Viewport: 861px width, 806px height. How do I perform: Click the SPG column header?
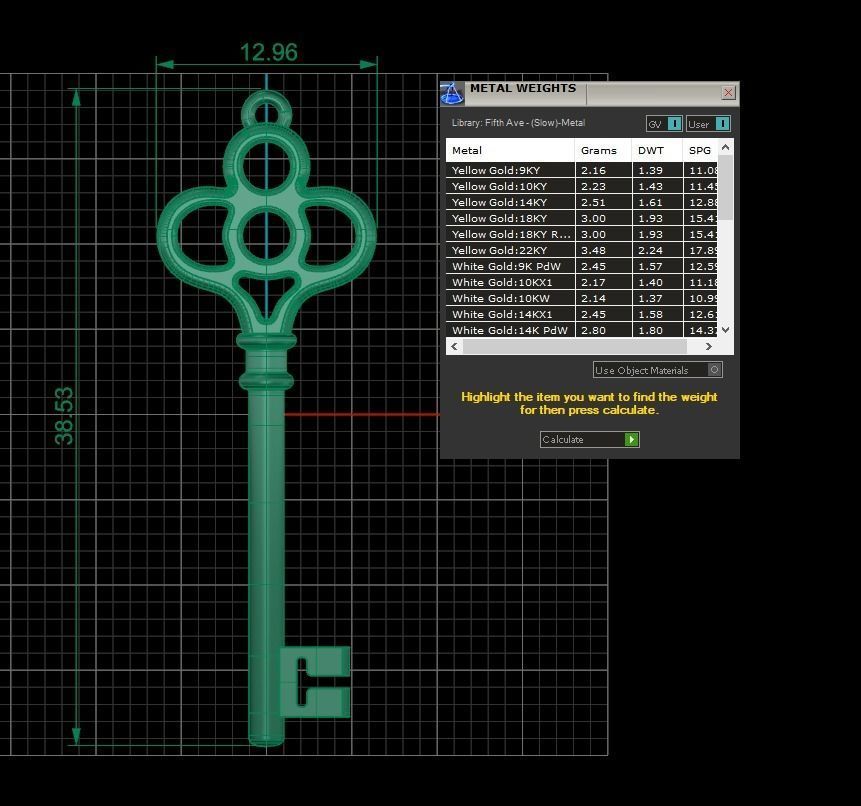coord(700,150)
